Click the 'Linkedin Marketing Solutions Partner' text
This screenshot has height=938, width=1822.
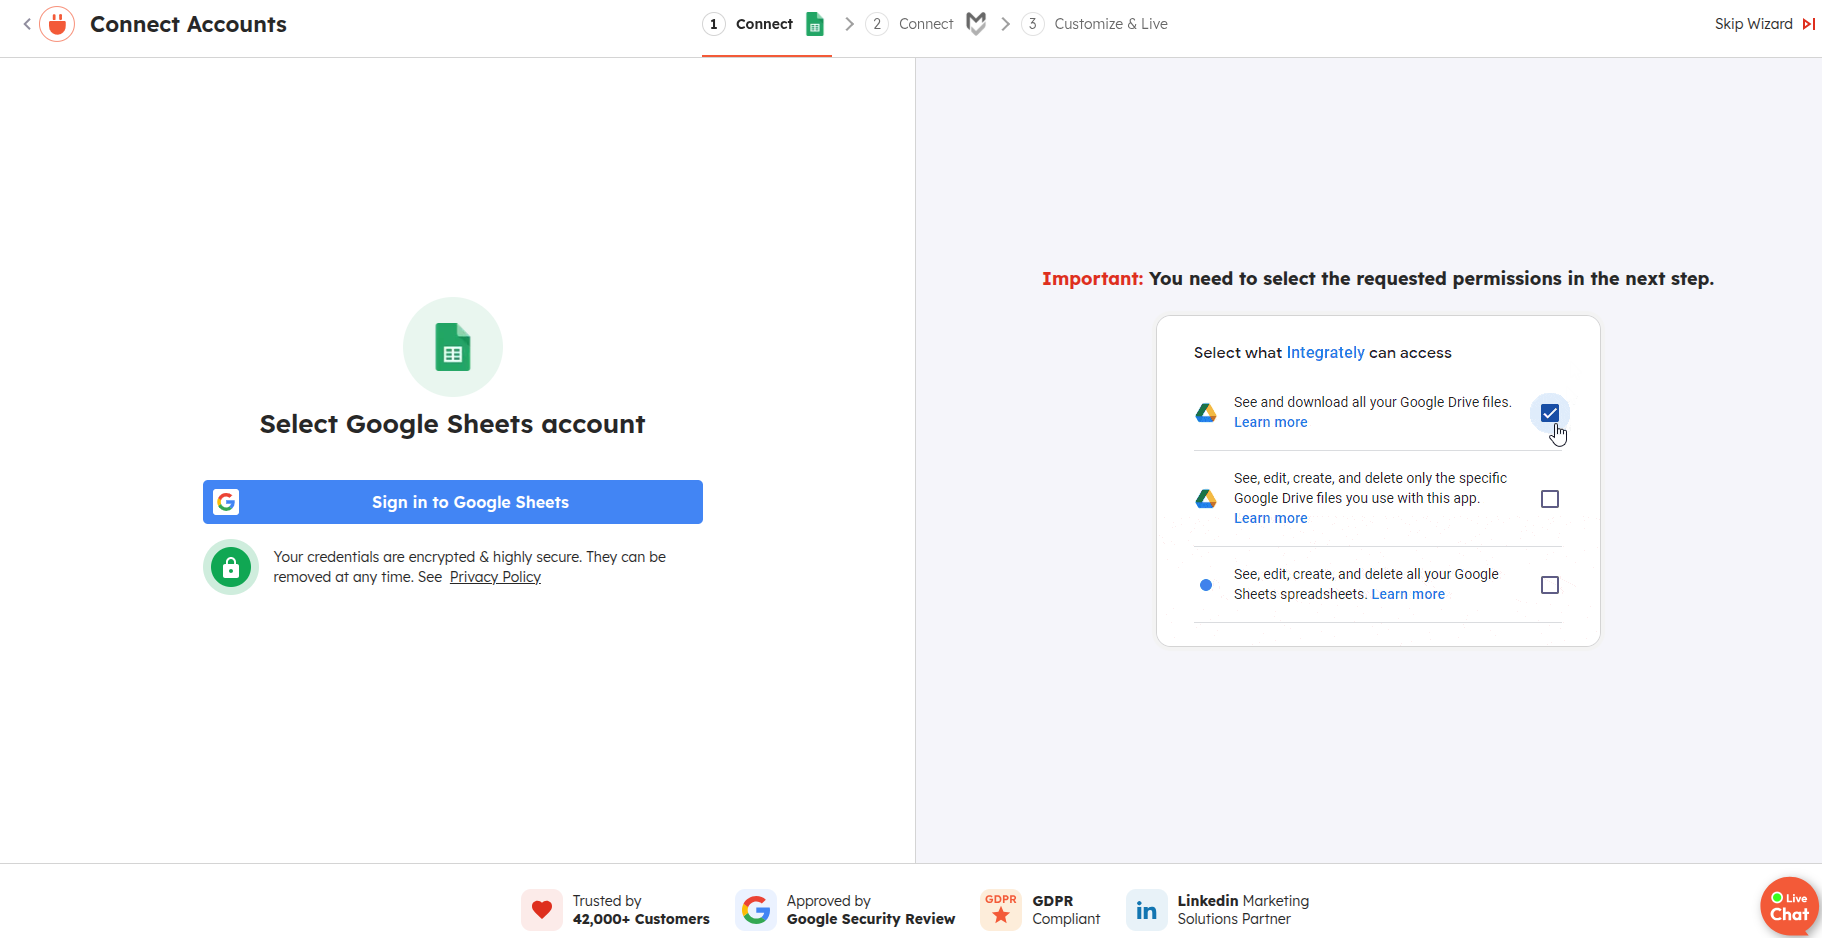tap(1243, 910)
